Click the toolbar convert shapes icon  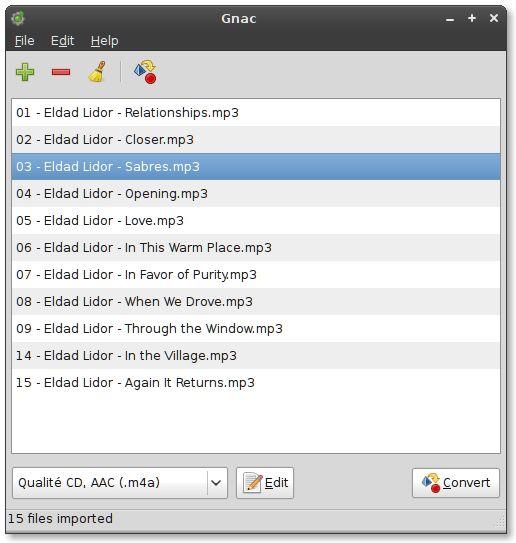pos(146,72)
